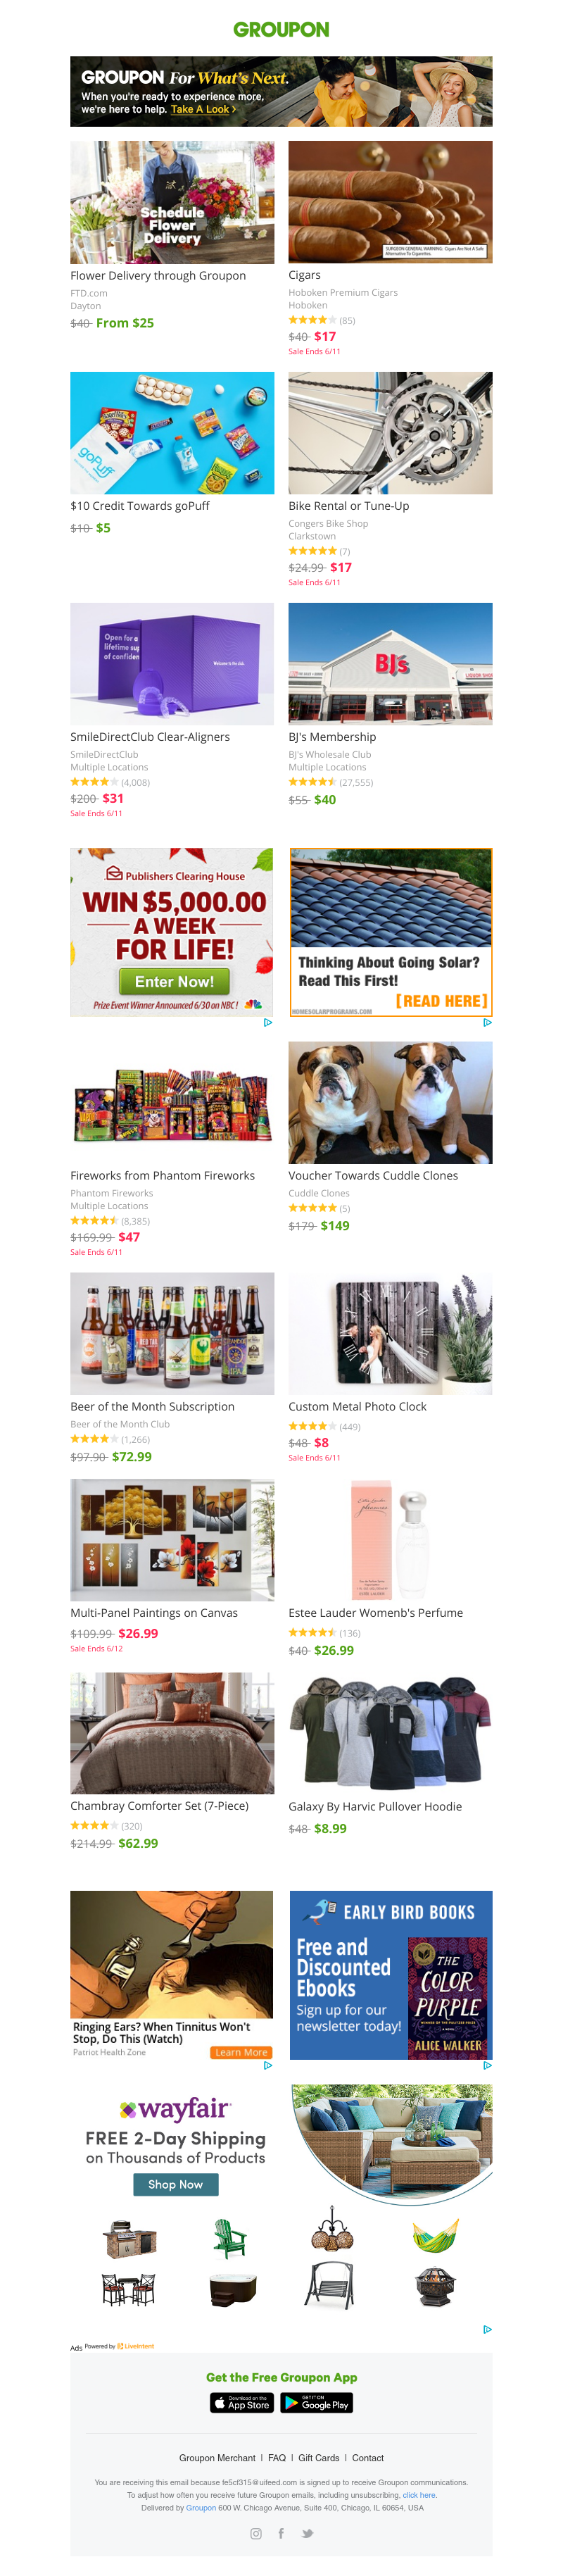
Task: Open the Groupon Merchant footer link
Action: point(217,2457)
